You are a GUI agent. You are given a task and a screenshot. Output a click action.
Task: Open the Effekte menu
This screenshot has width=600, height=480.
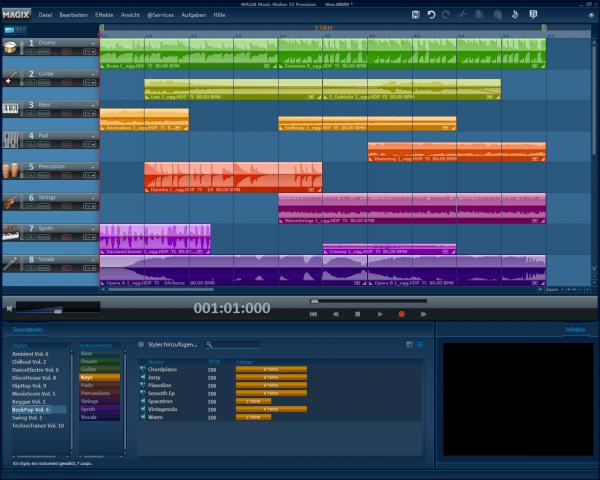click(104, 16)
